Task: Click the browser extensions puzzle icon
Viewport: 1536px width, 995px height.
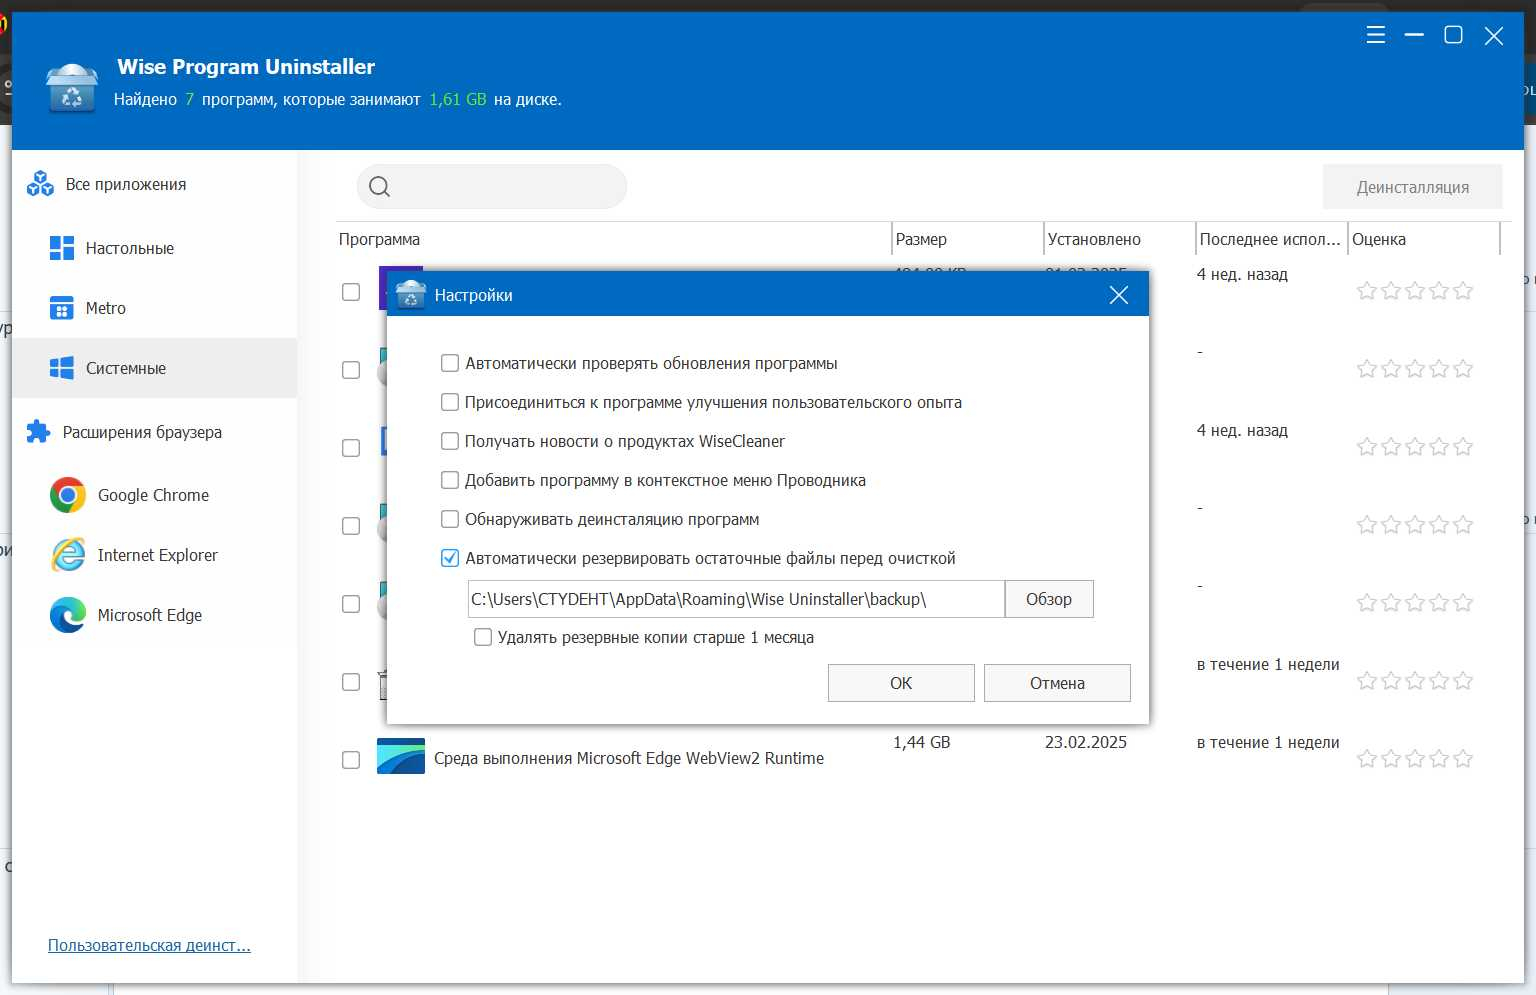Action: [38, 432]
